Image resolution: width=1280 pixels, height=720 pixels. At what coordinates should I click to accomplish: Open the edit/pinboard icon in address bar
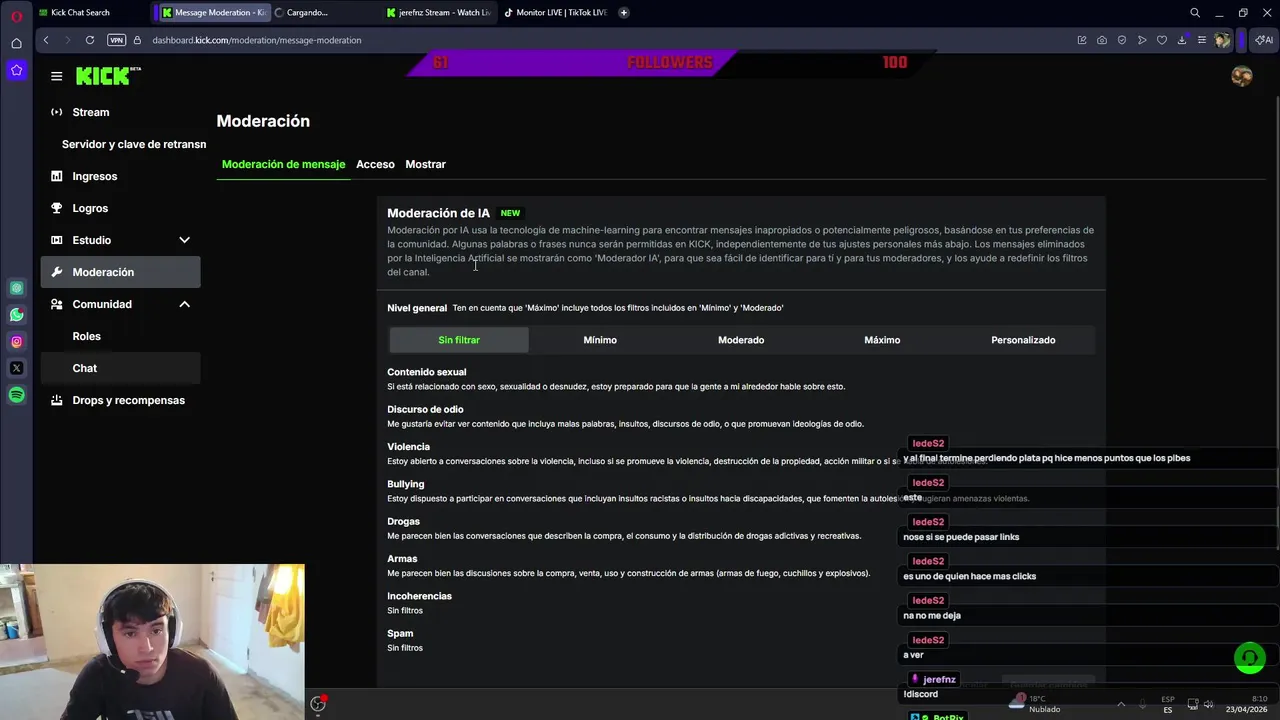(x=1082, y=40)
